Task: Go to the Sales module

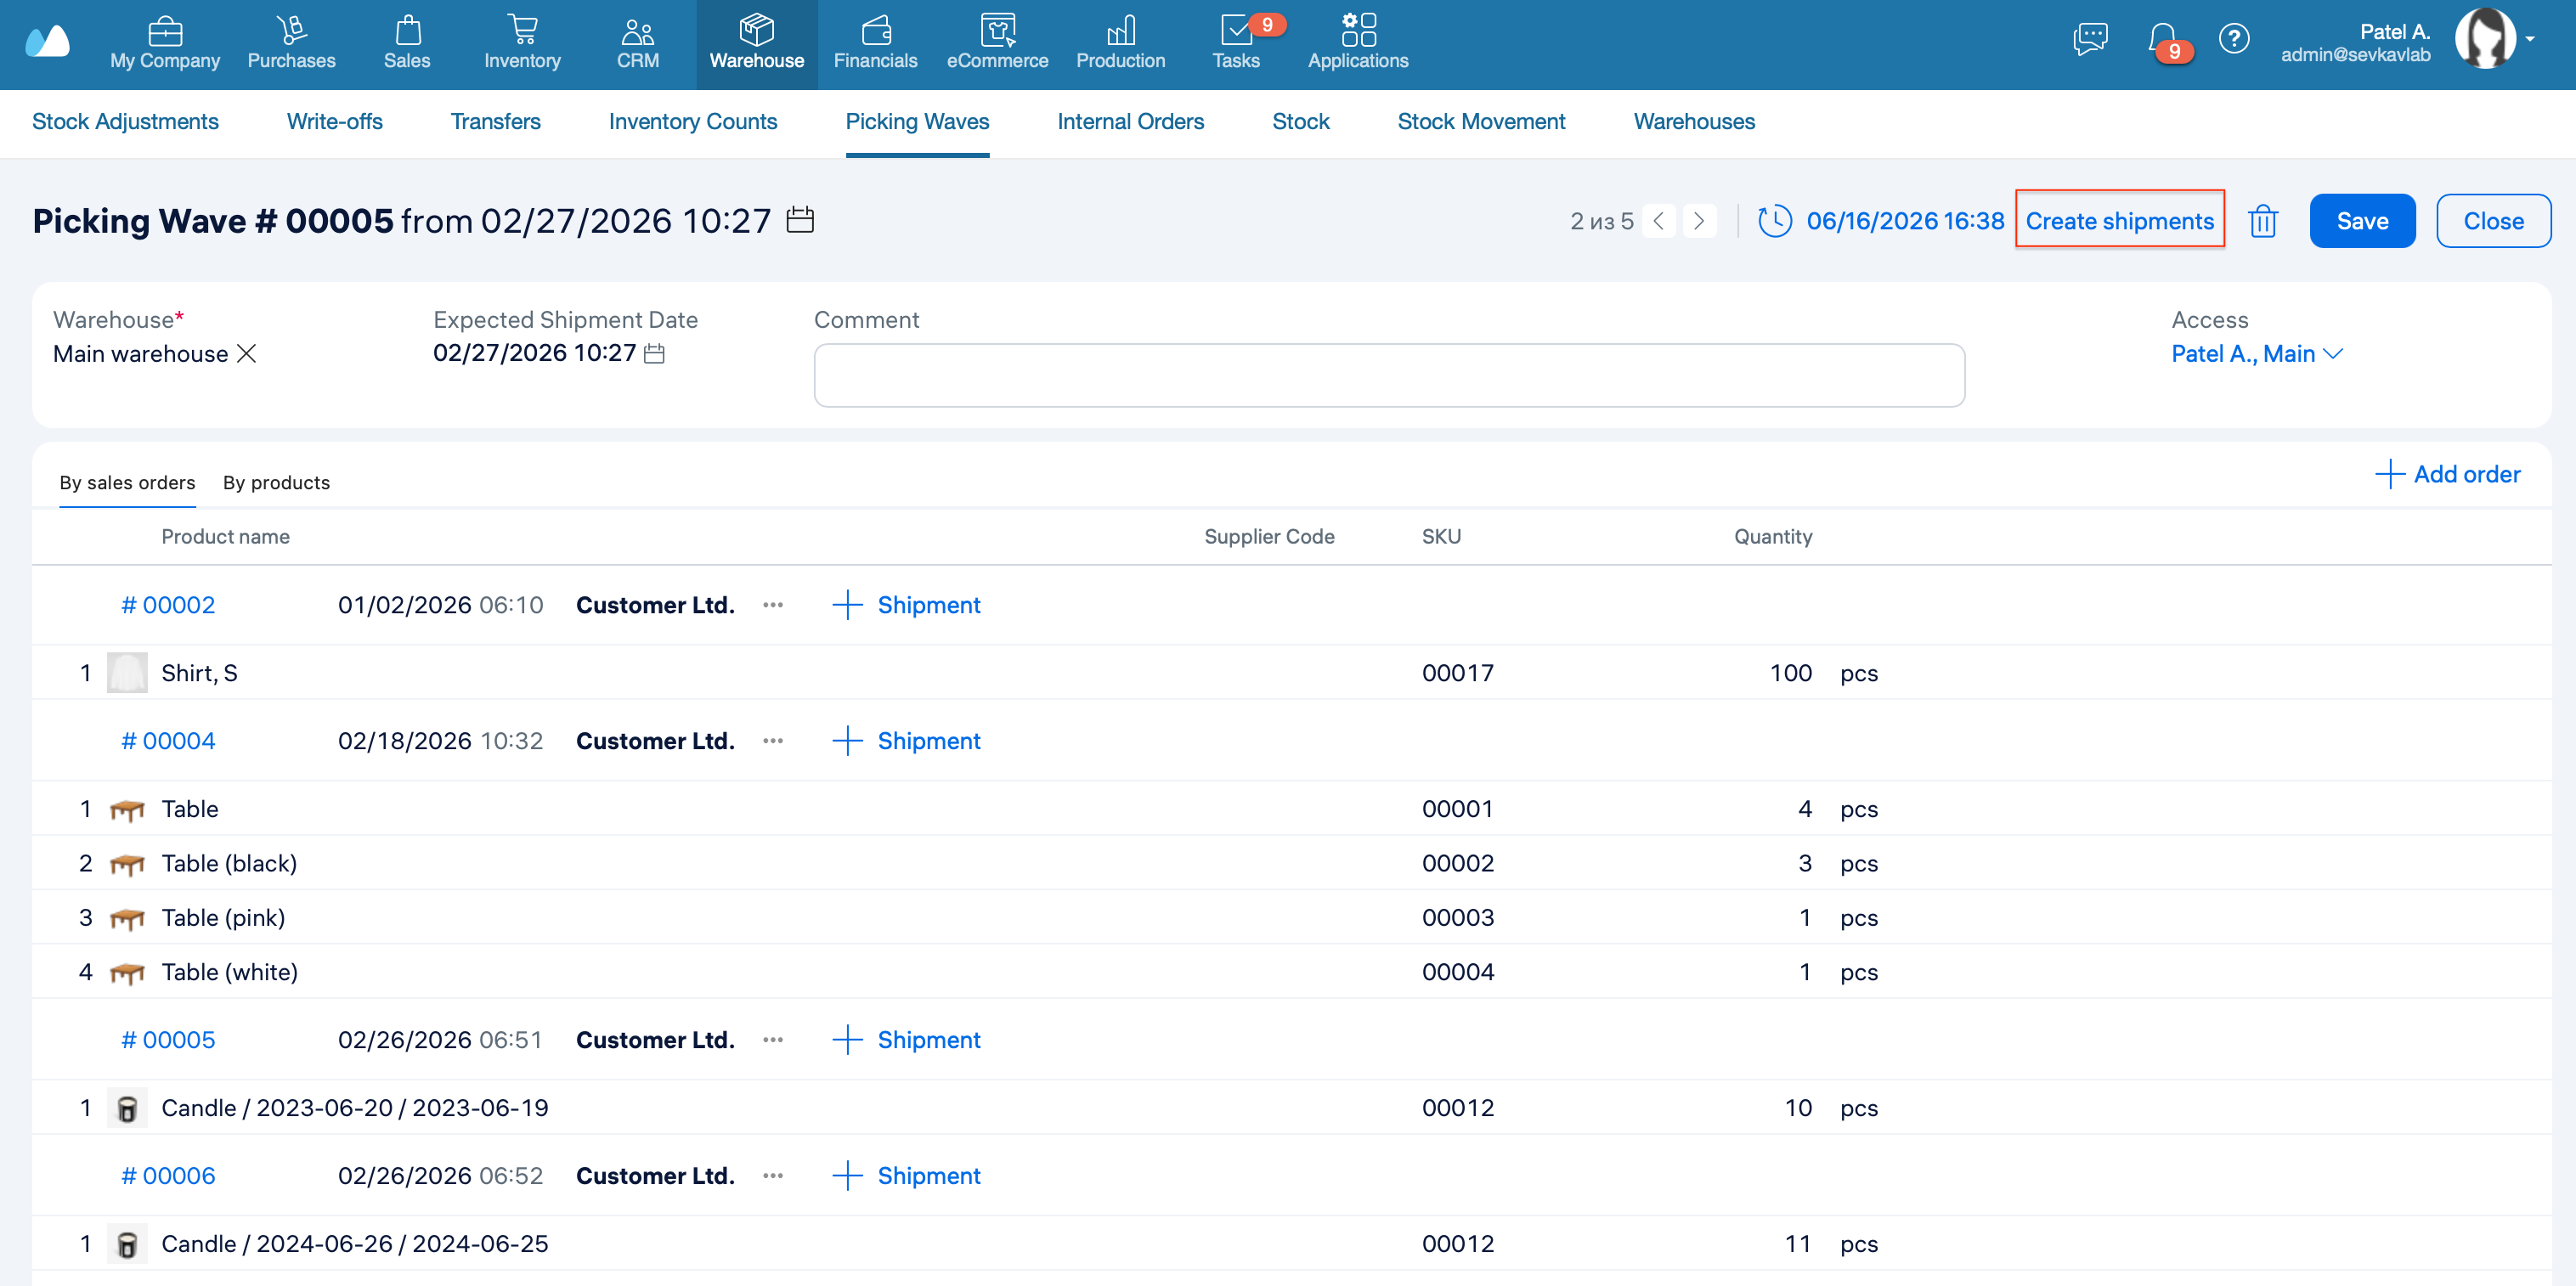Action: [407, 44]
